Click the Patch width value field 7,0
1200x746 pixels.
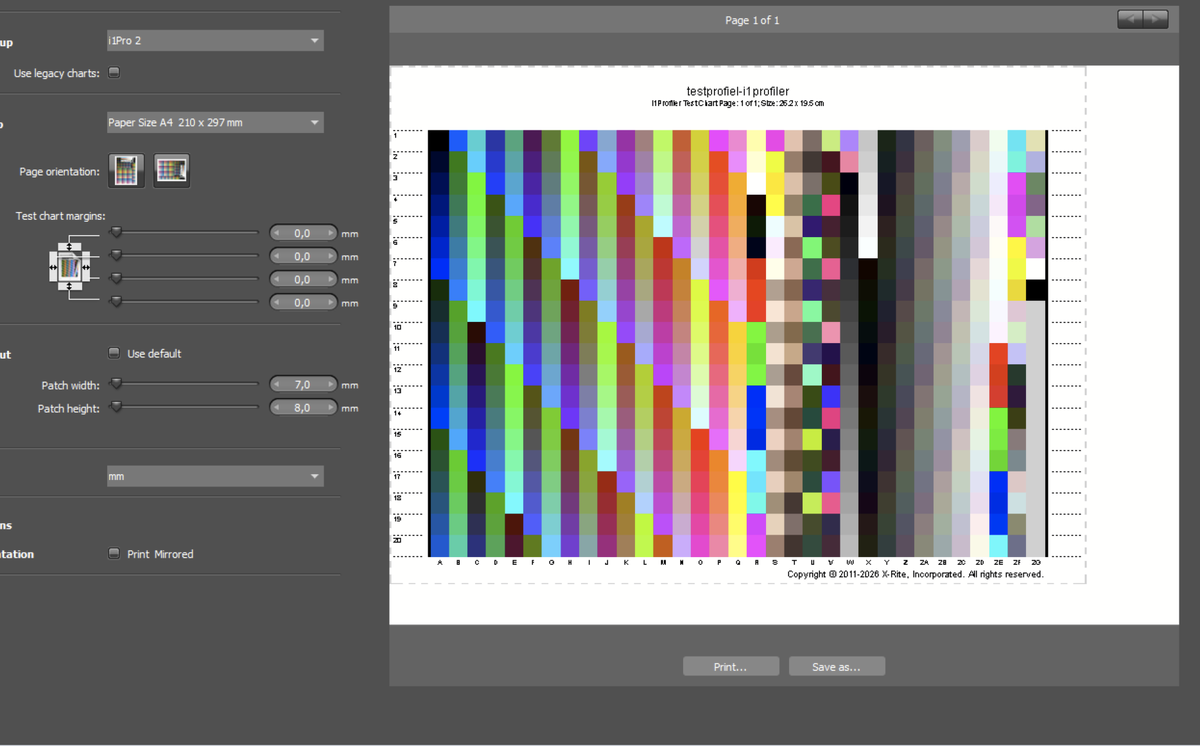click(x=303, y=385)
